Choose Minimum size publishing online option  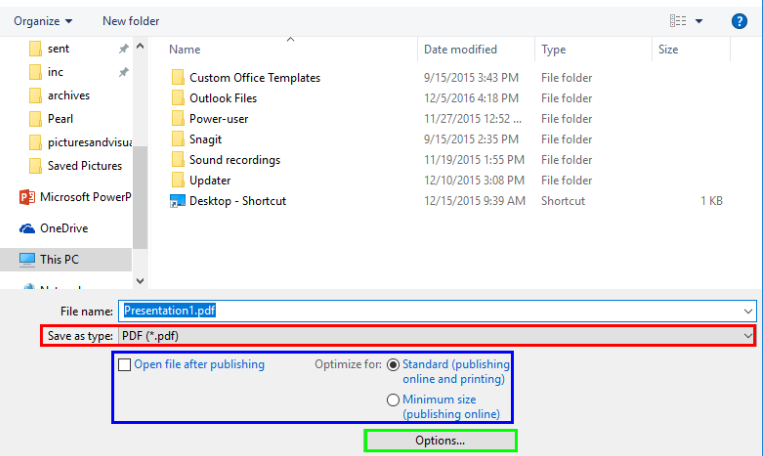tap(393, 400)
